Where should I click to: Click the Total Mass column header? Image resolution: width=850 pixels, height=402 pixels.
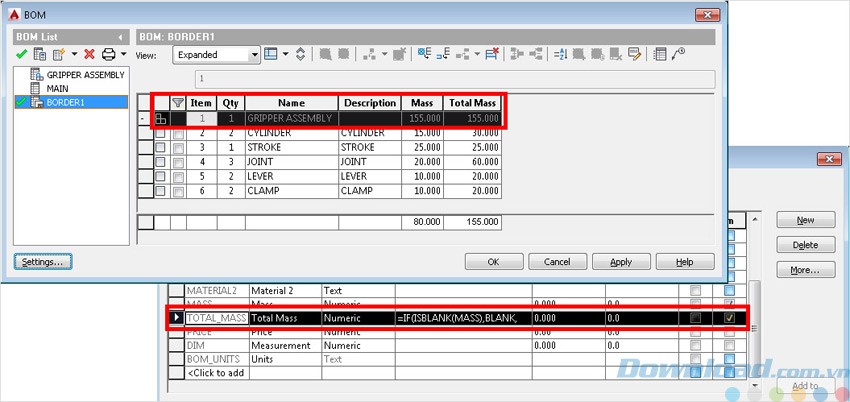[x=472, y=102]
